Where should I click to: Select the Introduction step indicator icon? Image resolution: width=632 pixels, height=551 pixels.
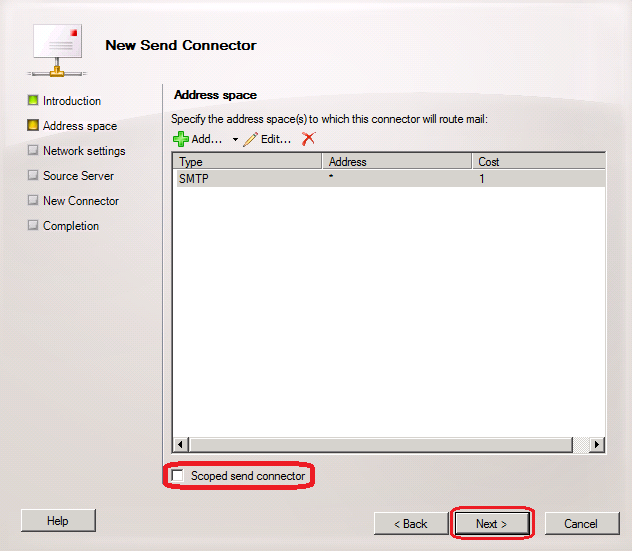click(x=33, y=101)
